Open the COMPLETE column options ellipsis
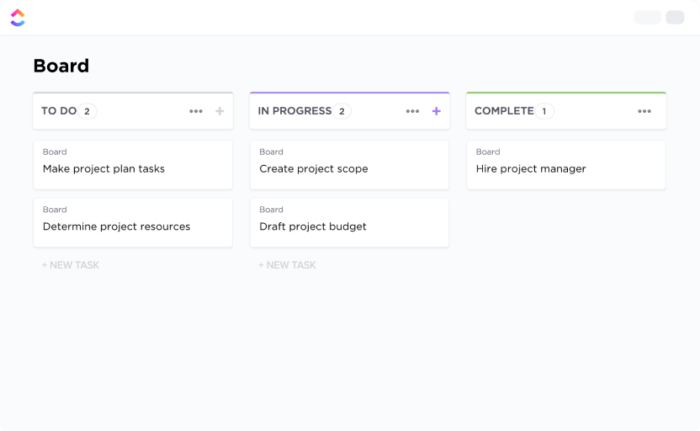 click(645, 111)
